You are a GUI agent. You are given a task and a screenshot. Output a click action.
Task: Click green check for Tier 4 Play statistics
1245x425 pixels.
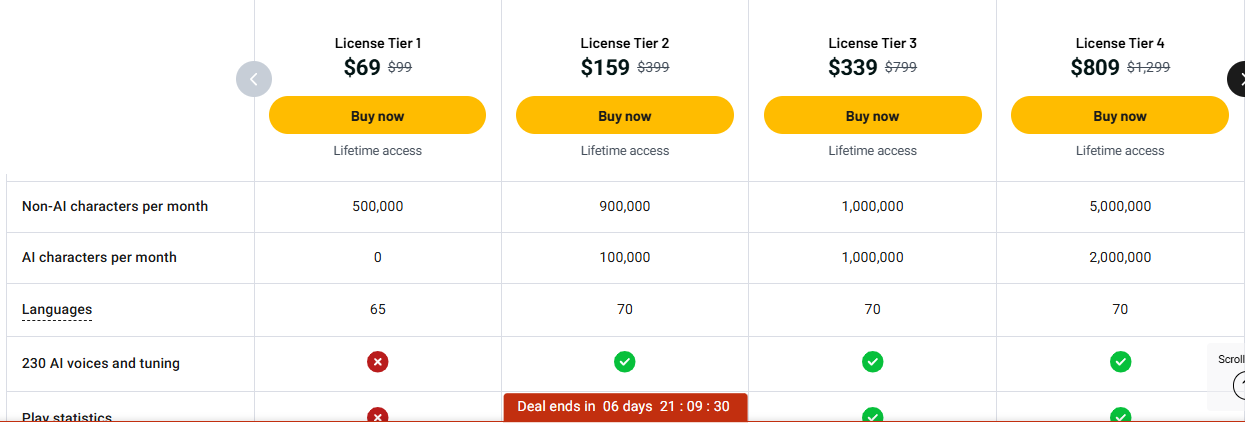[x=1120, y=416]
